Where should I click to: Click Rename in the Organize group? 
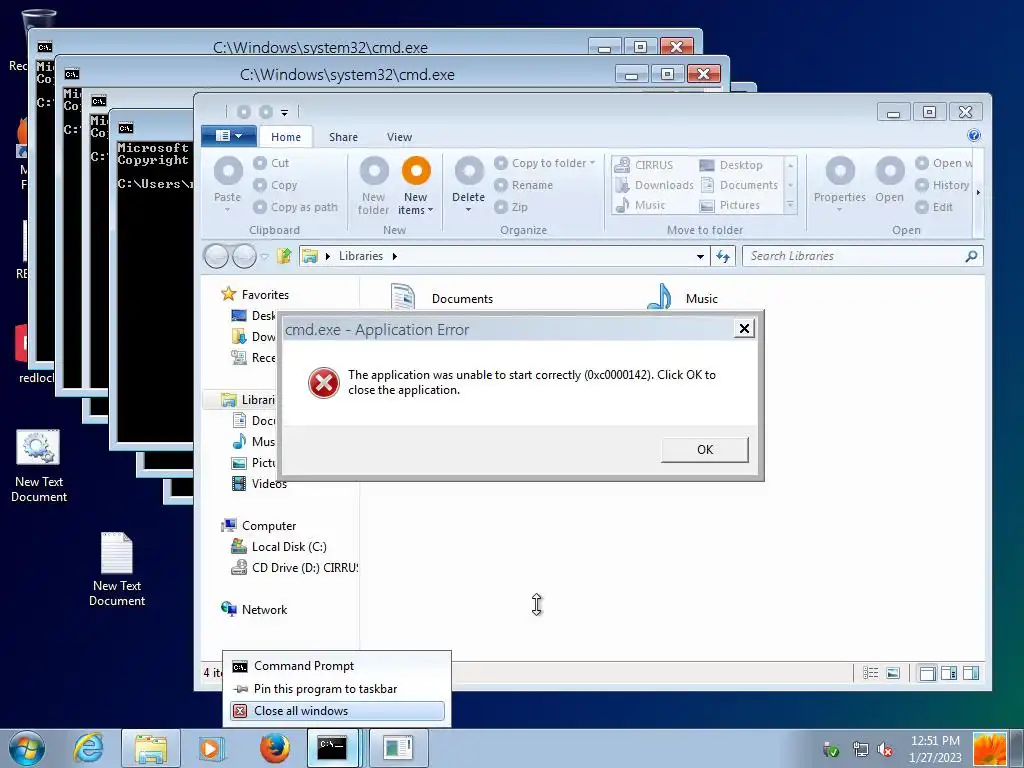524,185
